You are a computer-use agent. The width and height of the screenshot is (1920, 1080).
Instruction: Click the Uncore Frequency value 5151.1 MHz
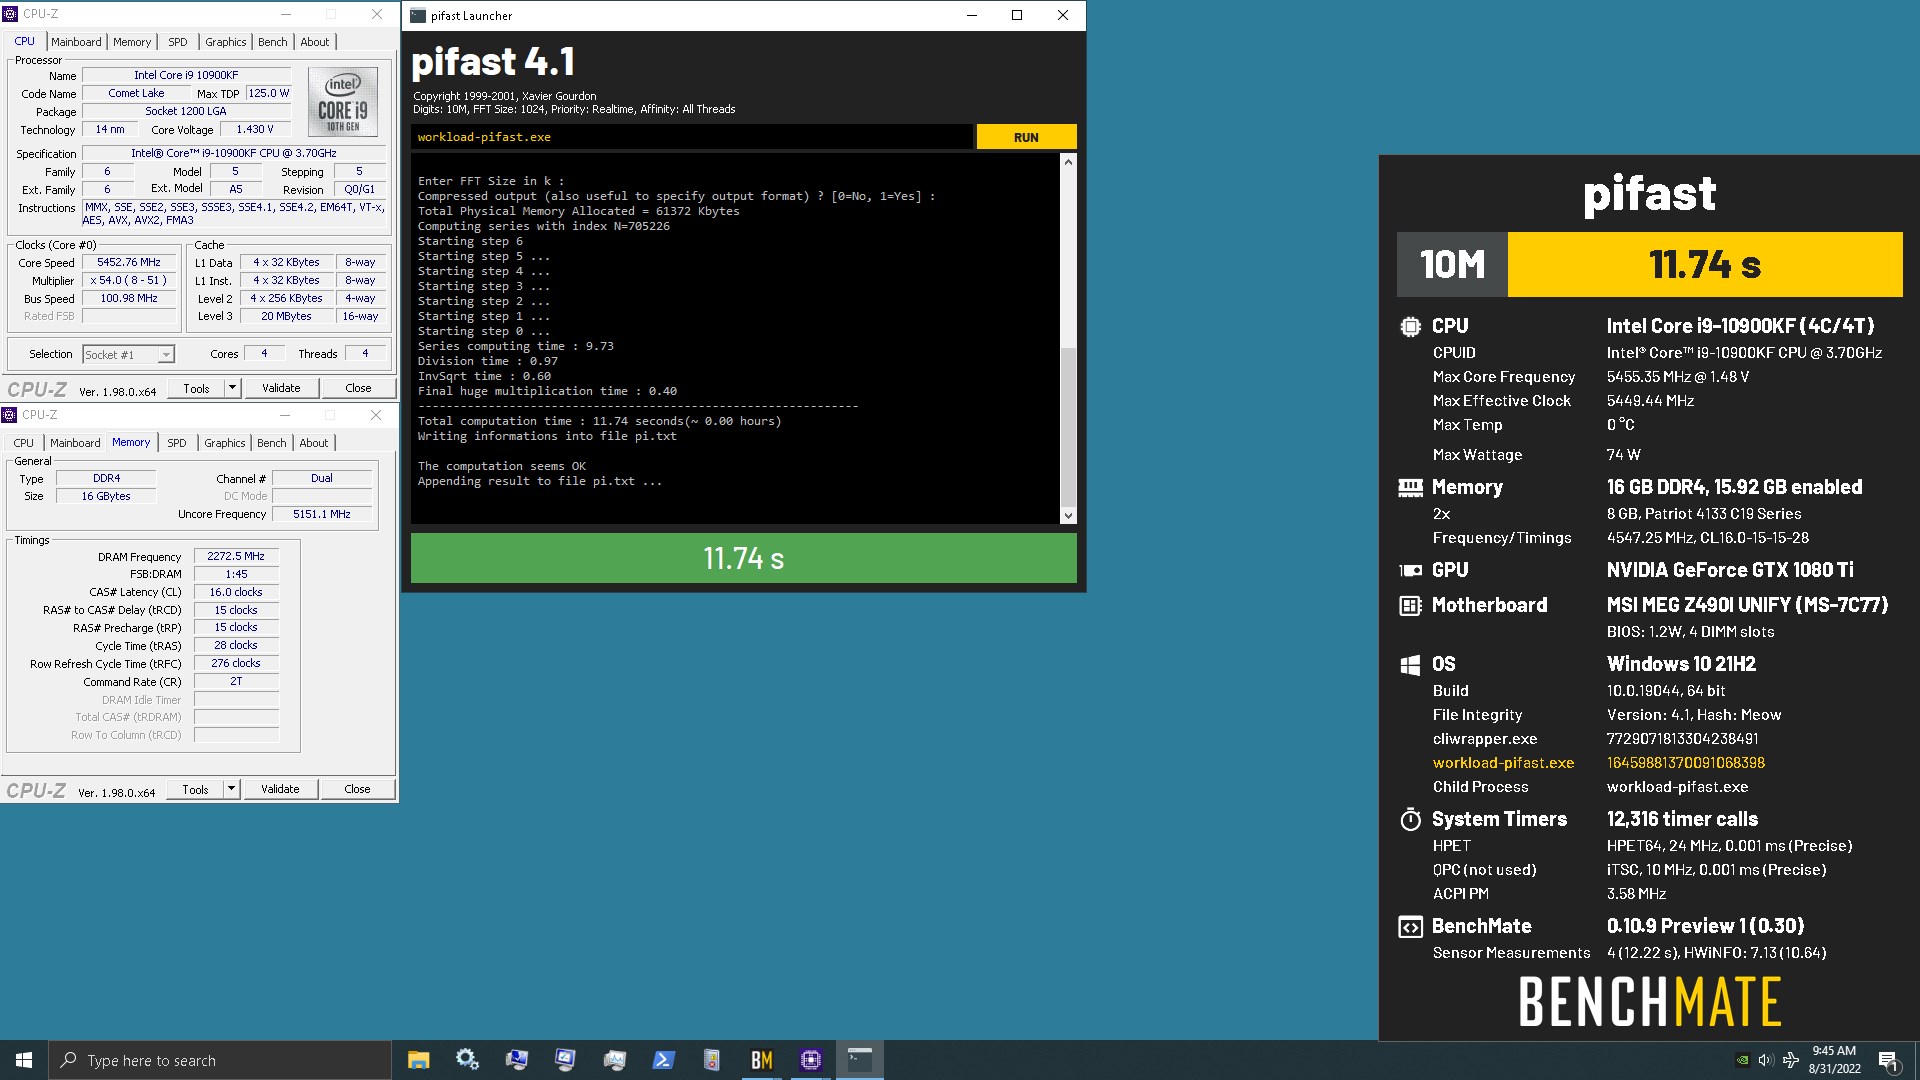click(322, 514)
